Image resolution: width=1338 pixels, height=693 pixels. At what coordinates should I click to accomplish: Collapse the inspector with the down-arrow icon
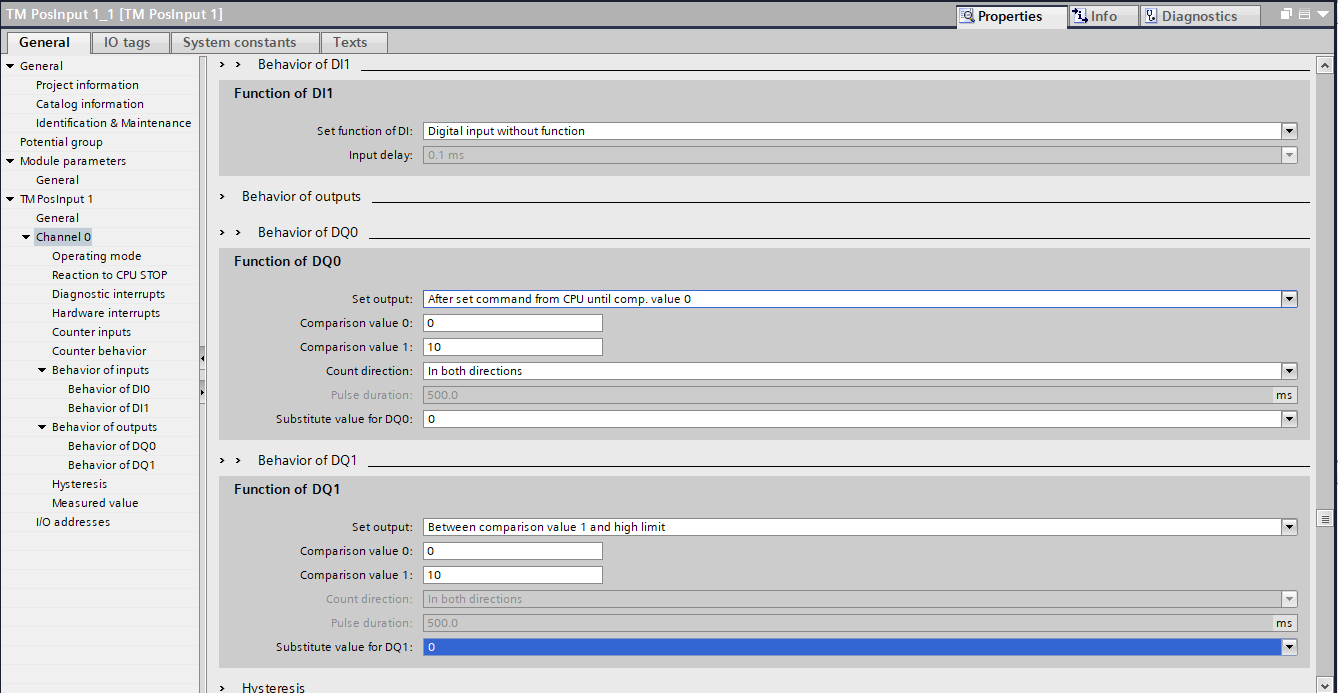pos(1322,15)
